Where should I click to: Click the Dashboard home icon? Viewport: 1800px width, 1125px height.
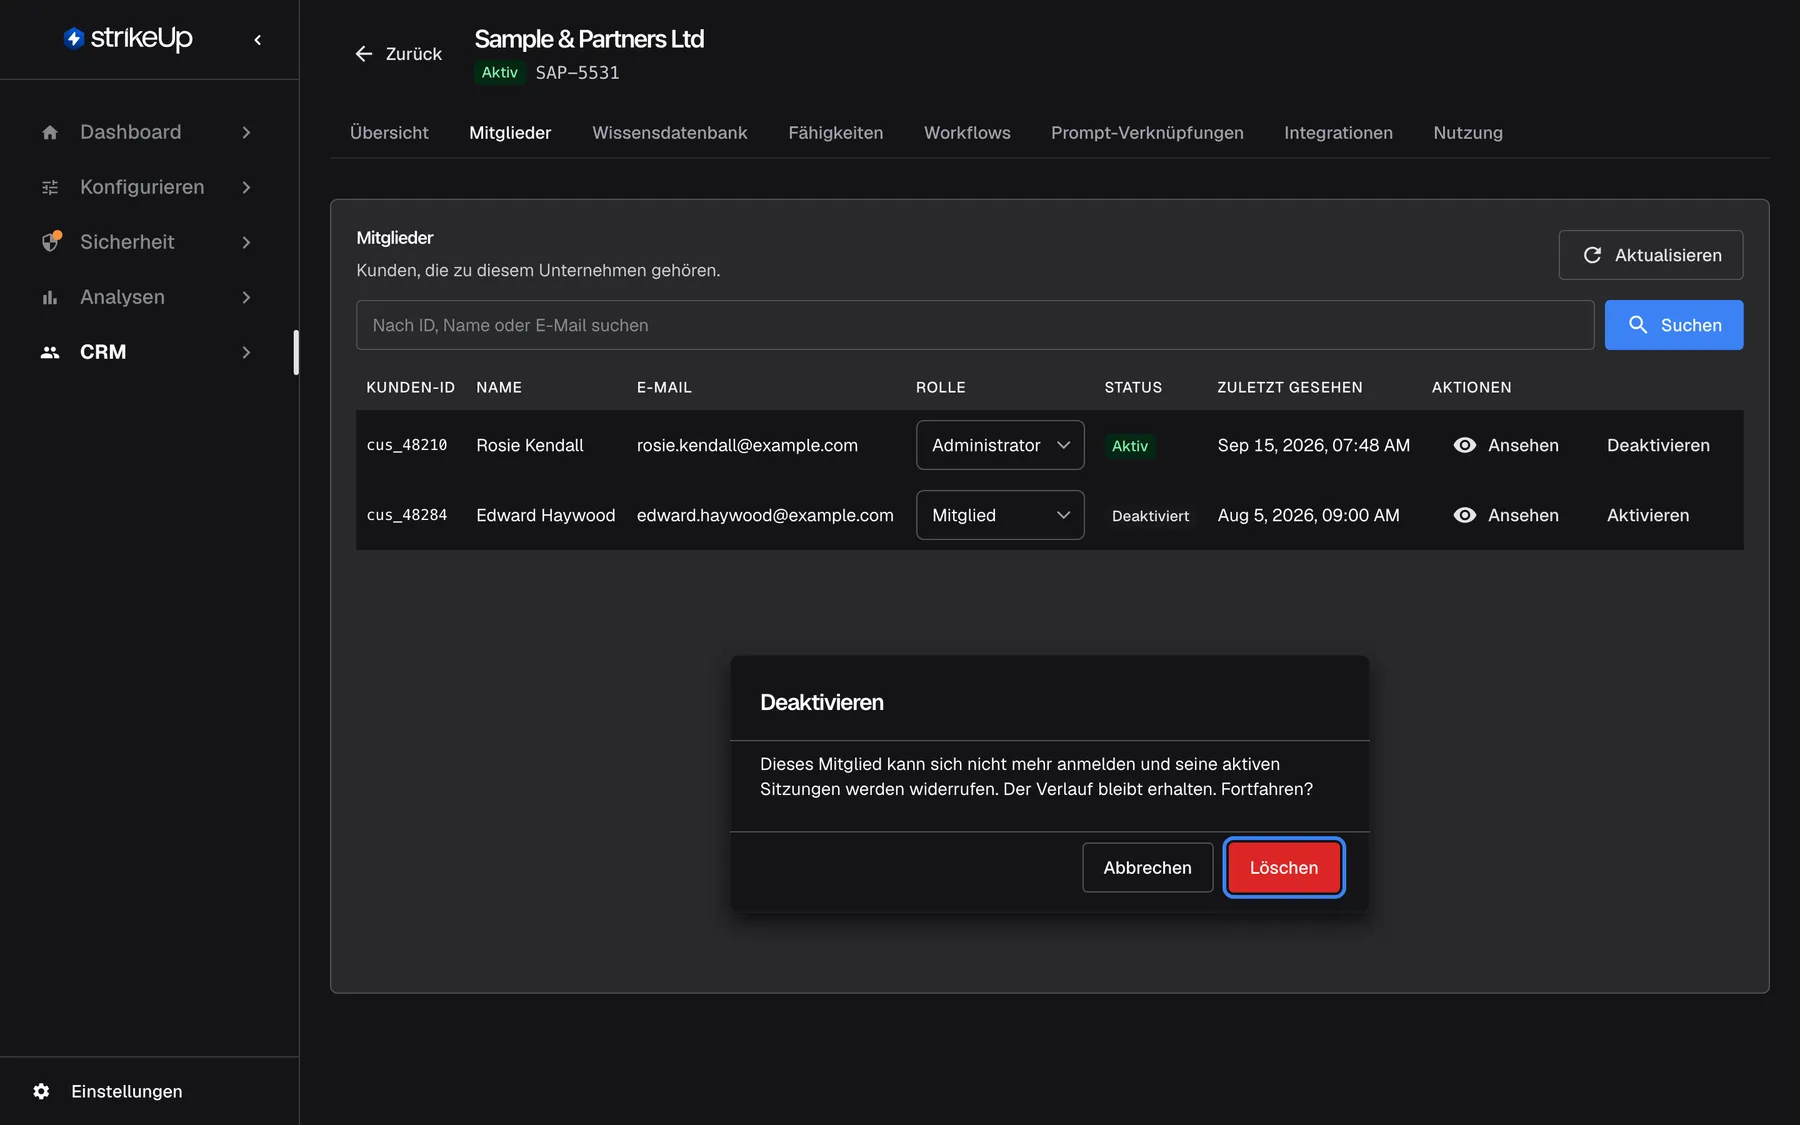pos(50,132)
